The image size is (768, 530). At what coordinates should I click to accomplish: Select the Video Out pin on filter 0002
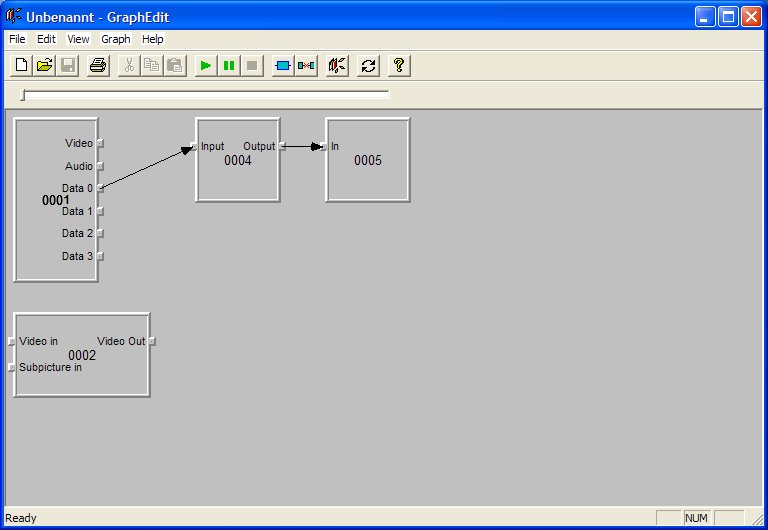152,341
